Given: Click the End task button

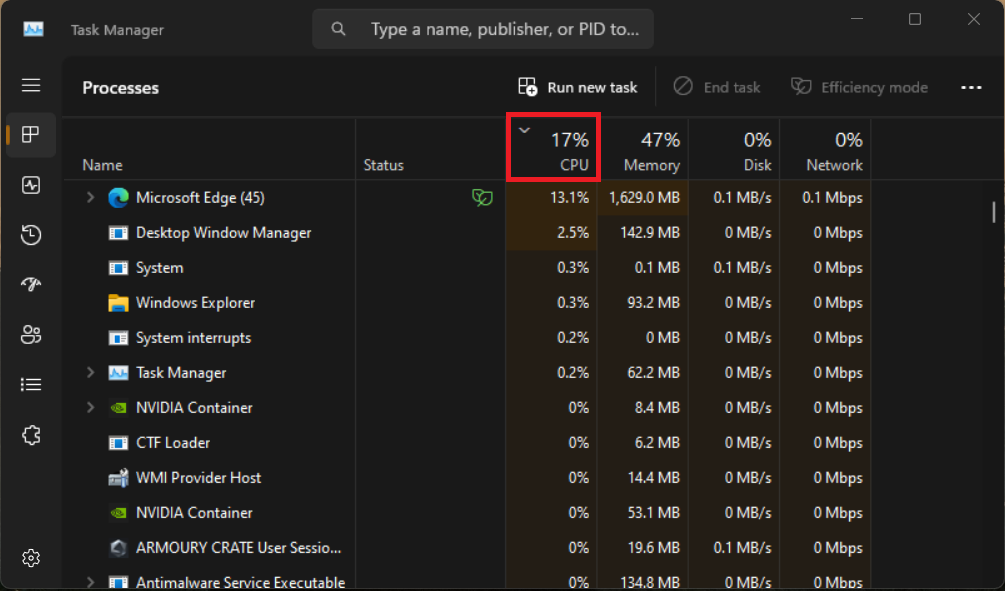Looking at the screenshot, I should 717,88.
